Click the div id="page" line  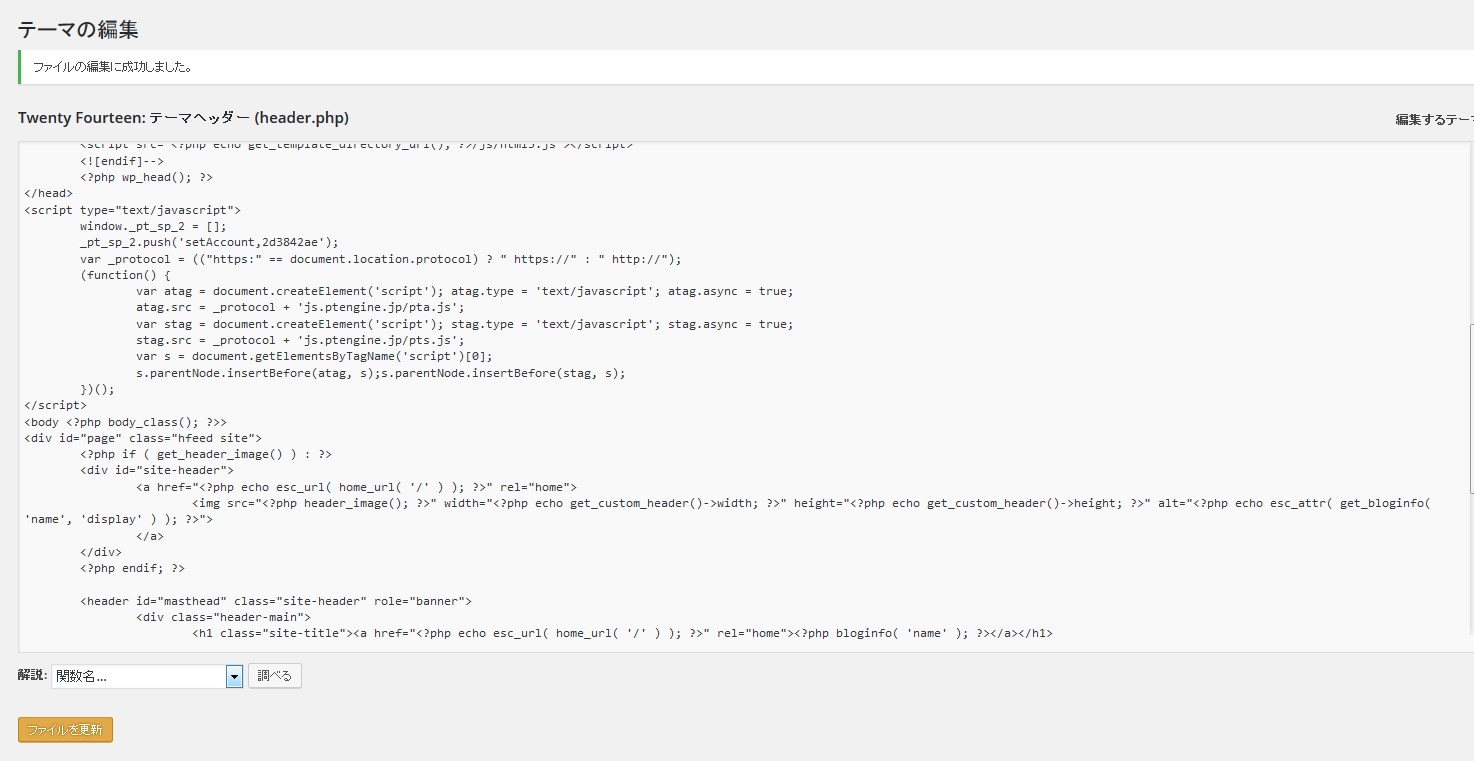pyautogui.click(x=142, y=438)
